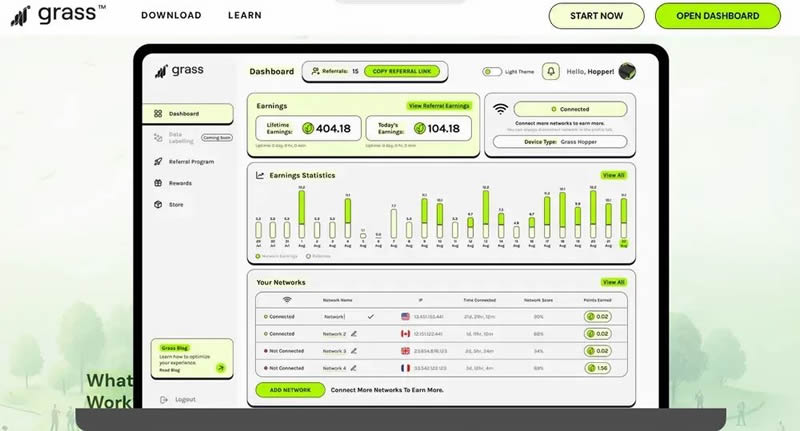Click the Referrals count 15
The height and width of the screenshot is (431, 800).
[355, 71]
